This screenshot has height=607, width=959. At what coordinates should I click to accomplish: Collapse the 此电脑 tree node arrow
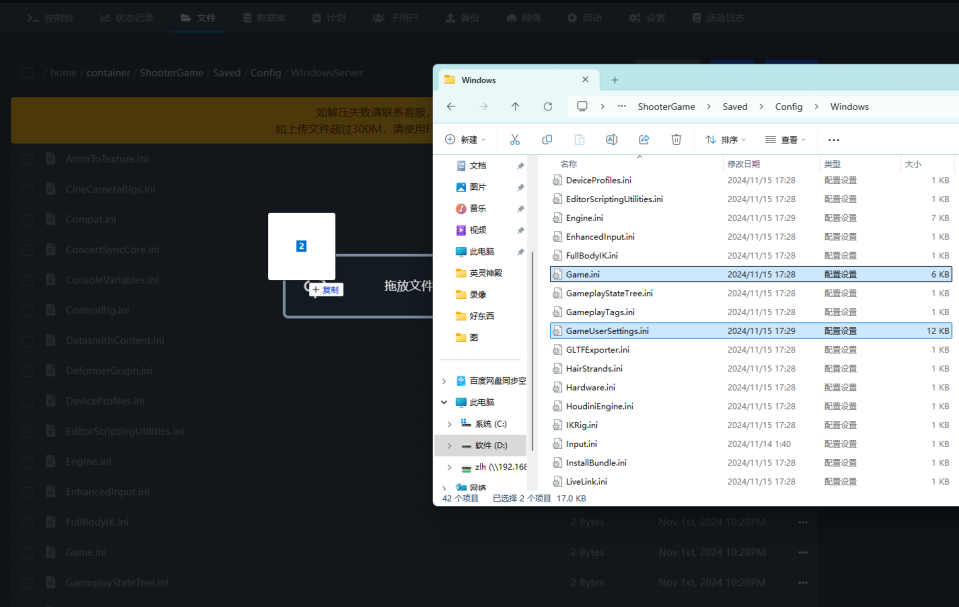coord(444,402)
